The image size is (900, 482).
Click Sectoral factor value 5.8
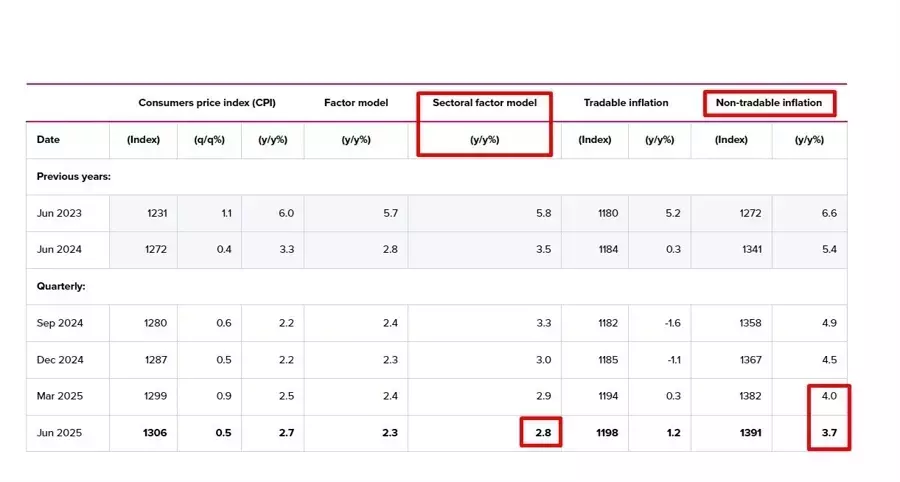point(544,213)
